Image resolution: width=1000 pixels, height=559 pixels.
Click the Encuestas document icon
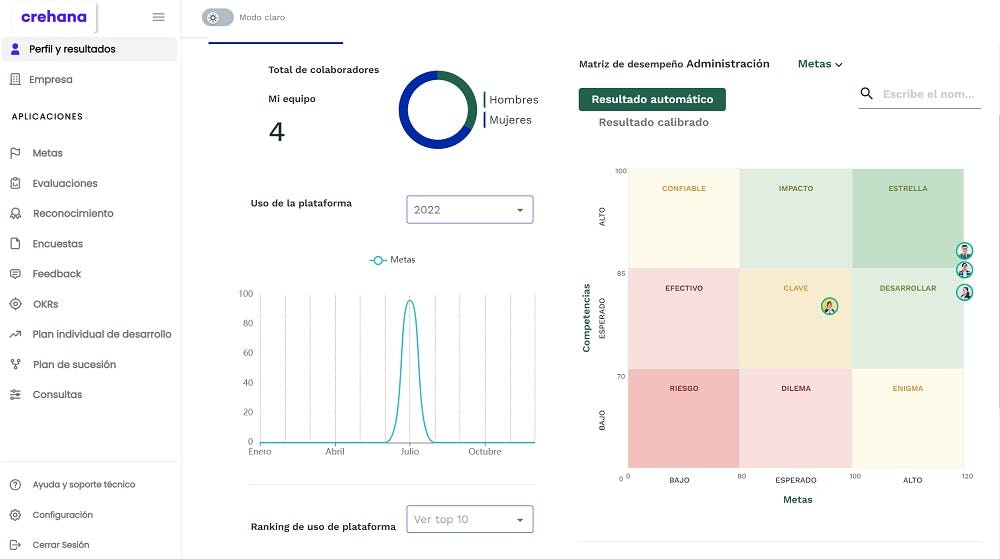[15, 243]
